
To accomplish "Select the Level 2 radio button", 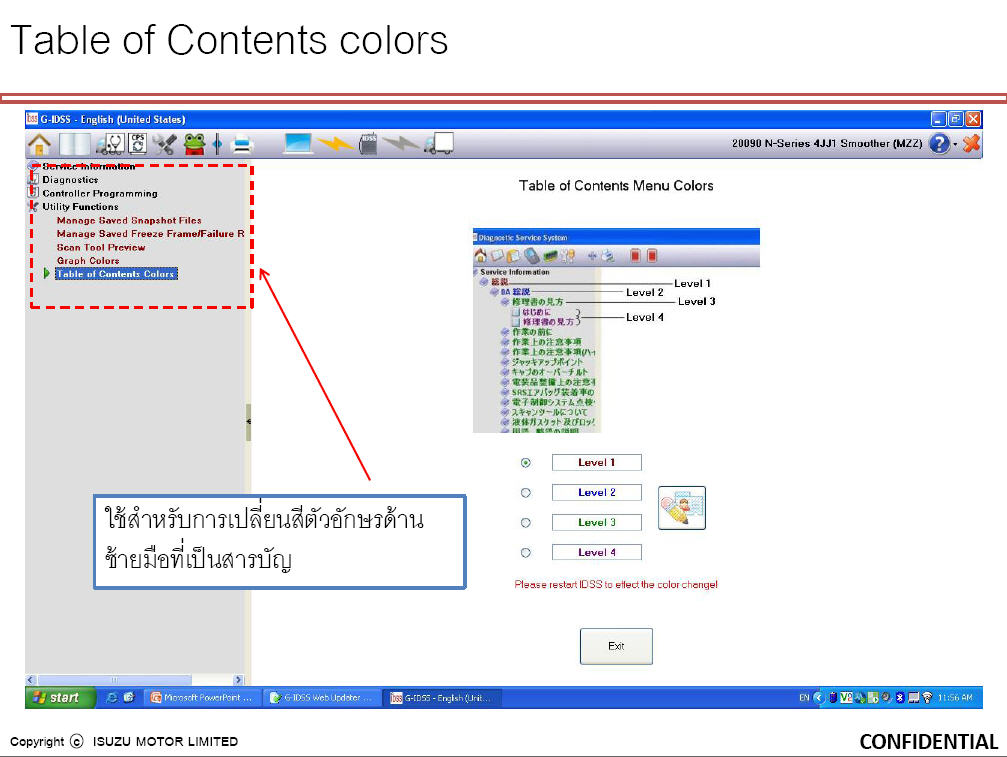I will coord(526,492).
